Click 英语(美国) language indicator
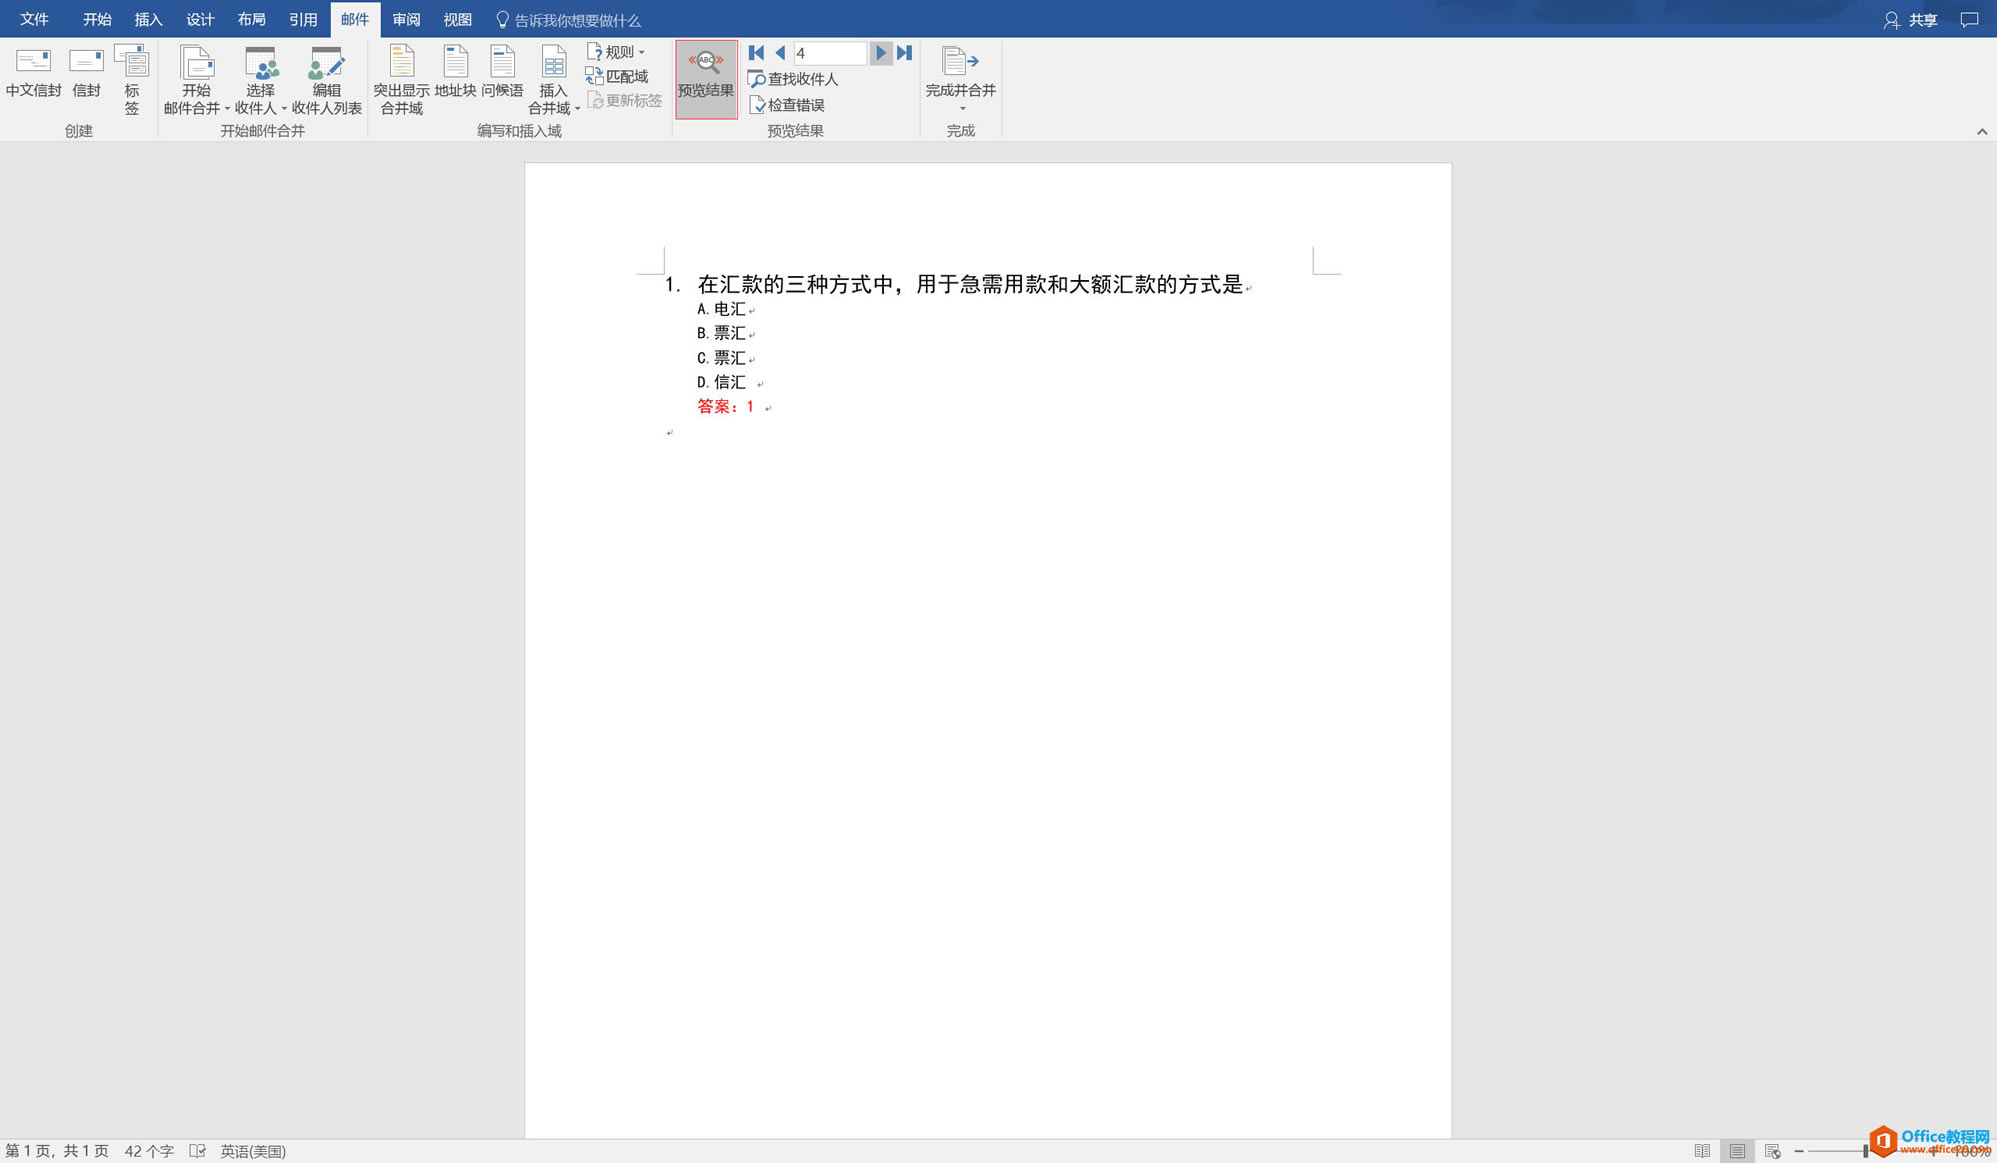The width and height of the screenshot is (1997, 1163). (x=252, y=1151)
